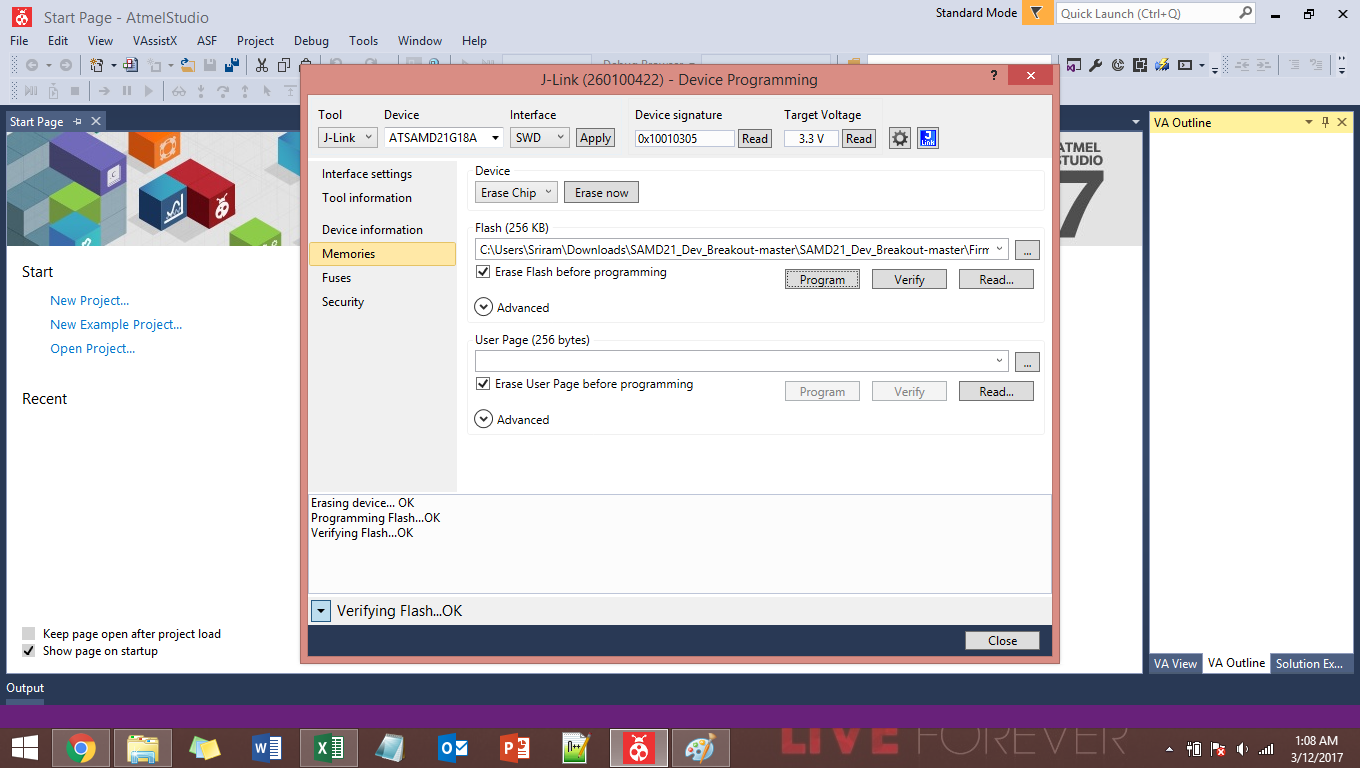Click the chip Device Pack Manager icon
The image size is (1360, 768).
click(1140, 65)
